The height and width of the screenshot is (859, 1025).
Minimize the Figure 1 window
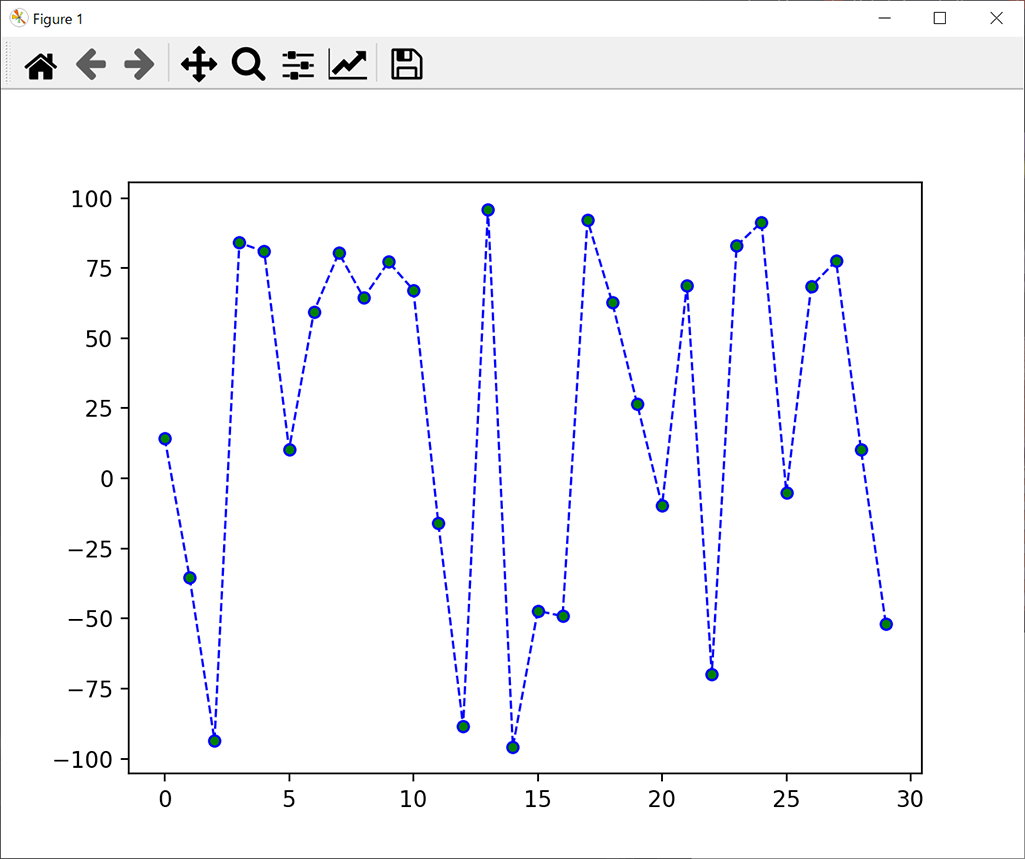click(884, 18)
